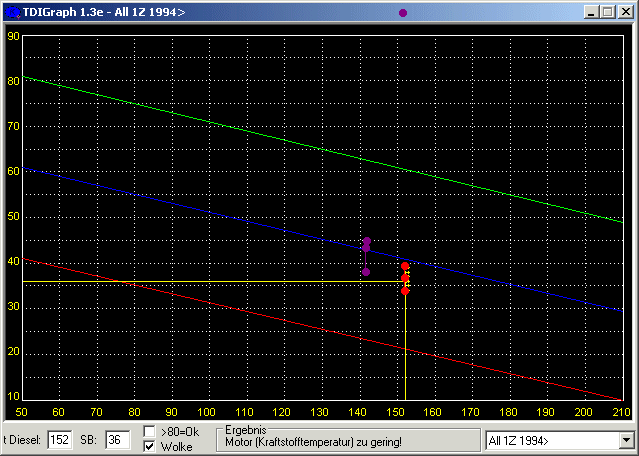Uncheck the Wolke checkbox
Screen dimensions: 639x456
coord(150,446)
